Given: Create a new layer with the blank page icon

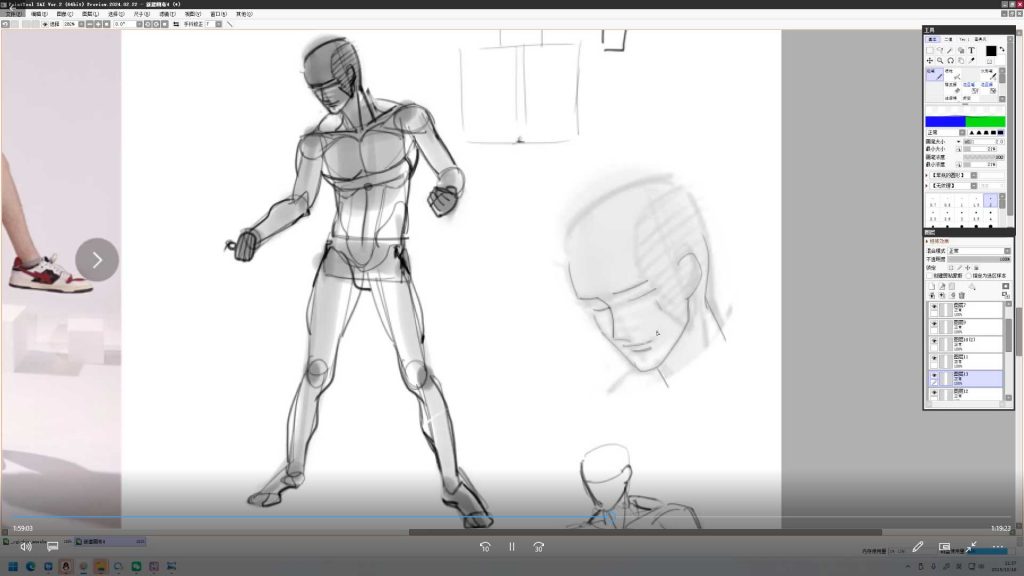Looking at the screenshot, I should coord(930,286).
